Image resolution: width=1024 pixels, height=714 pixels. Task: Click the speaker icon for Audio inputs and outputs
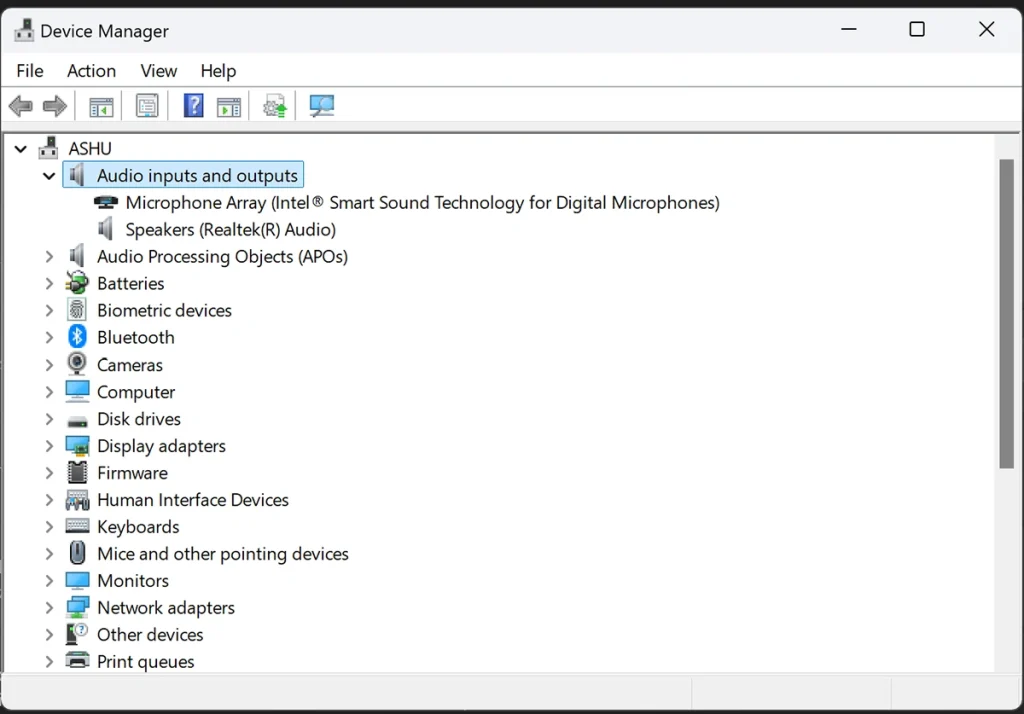77,175
